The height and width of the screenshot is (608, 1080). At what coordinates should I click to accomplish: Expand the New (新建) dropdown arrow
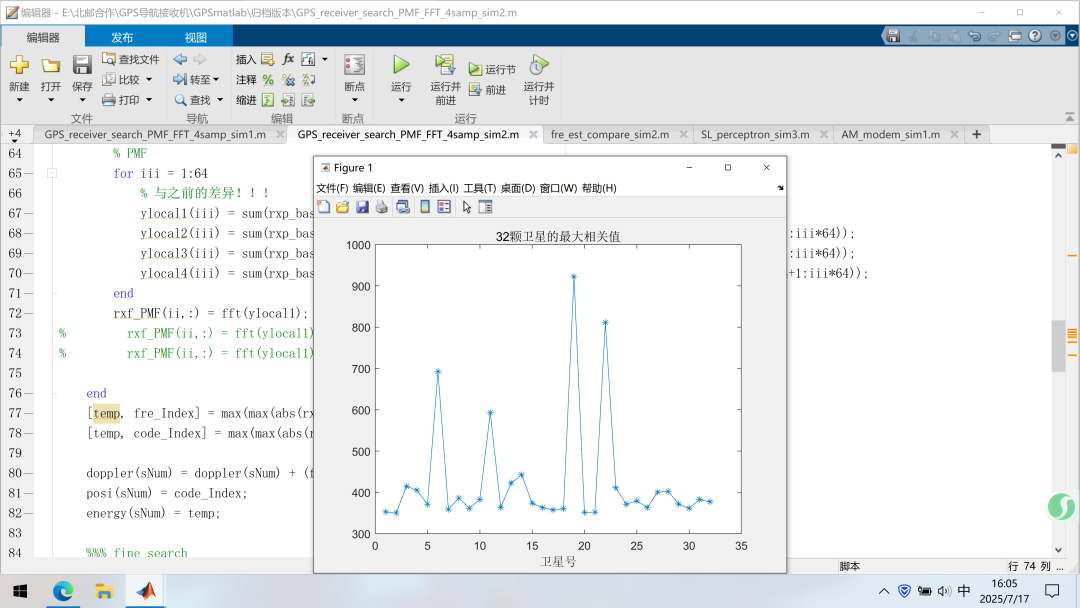tap(19, 100)
